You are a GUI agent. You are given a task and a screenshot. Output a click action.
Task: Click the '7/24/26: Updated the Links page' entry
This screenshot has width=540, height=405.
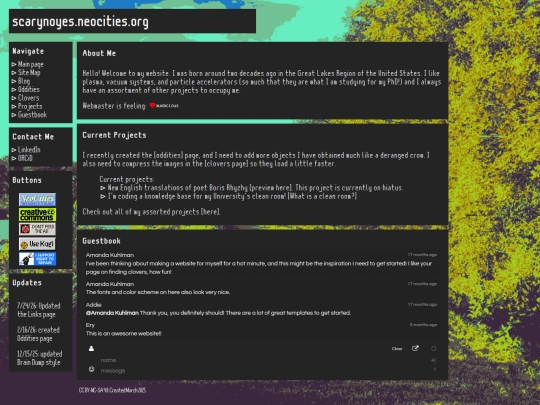(x=39, y=310)
